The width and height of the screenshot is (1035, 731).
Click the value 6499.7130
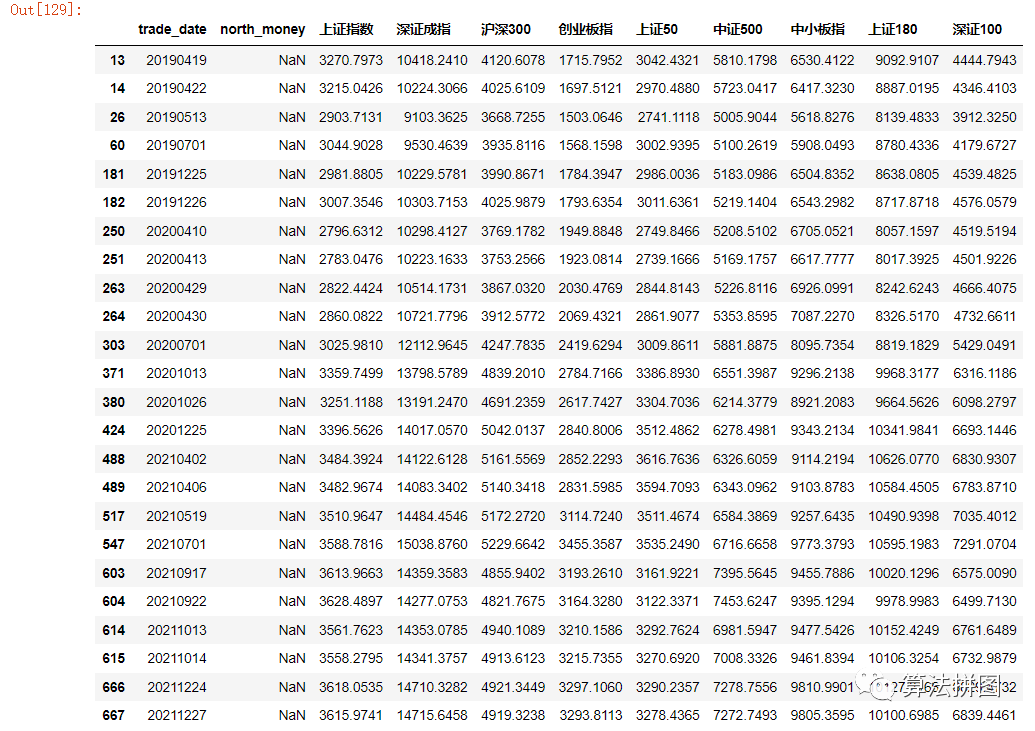[984, 602]
